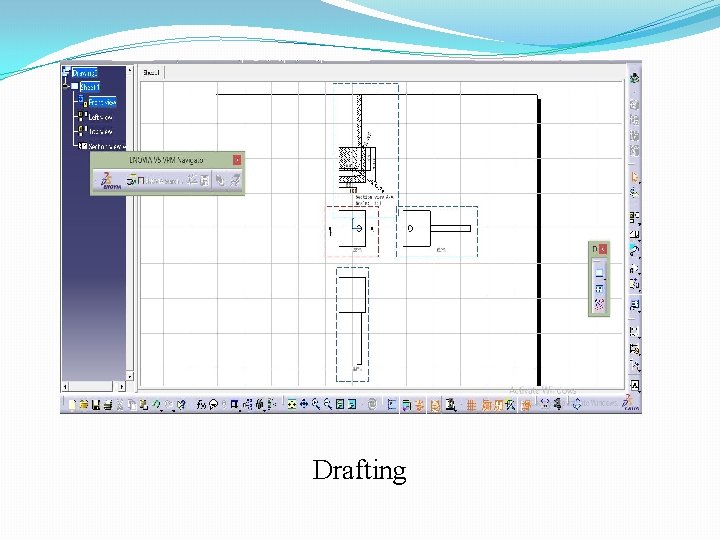
Task: Click the Save floppy disk icon
Action: 96,405
